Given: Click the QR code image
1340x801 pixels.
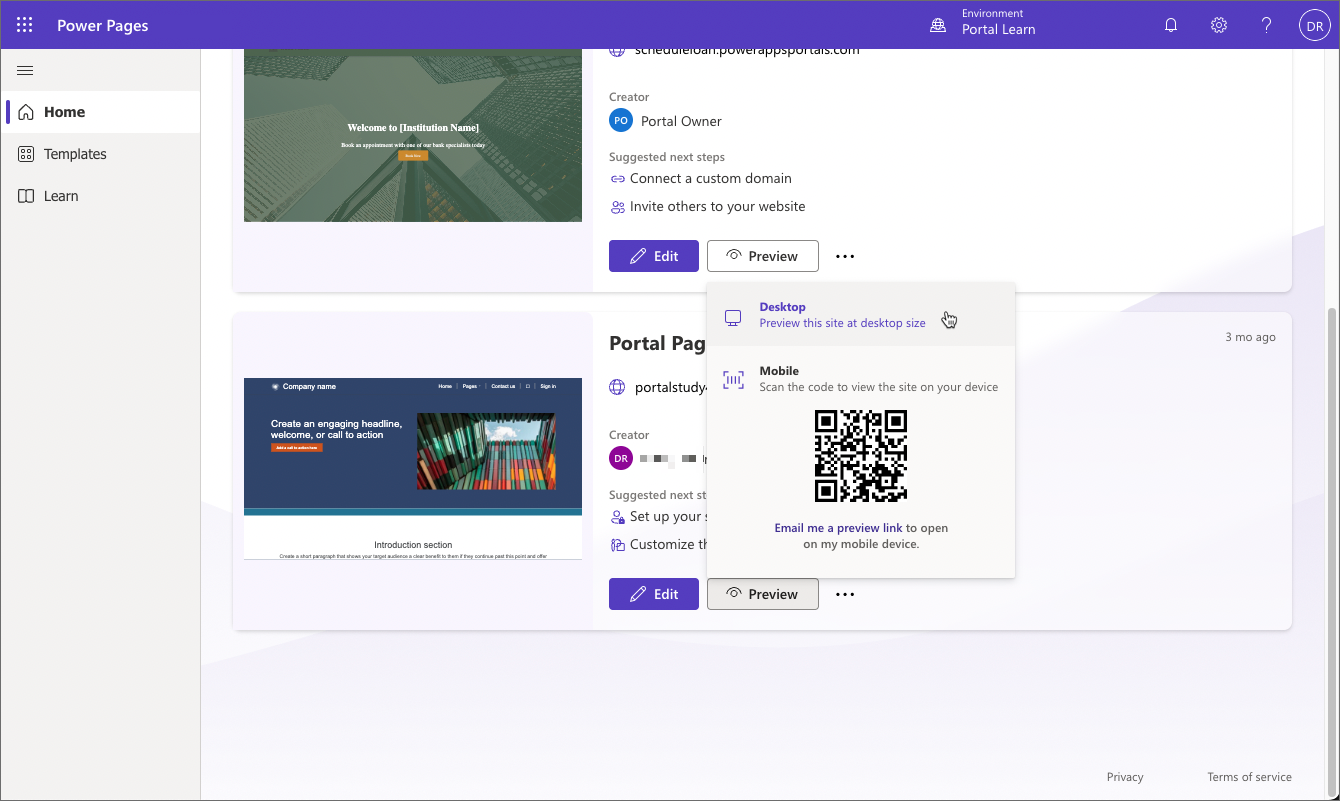Looking at the screenshot, I should pyautogui.click(x=861, y=456).
